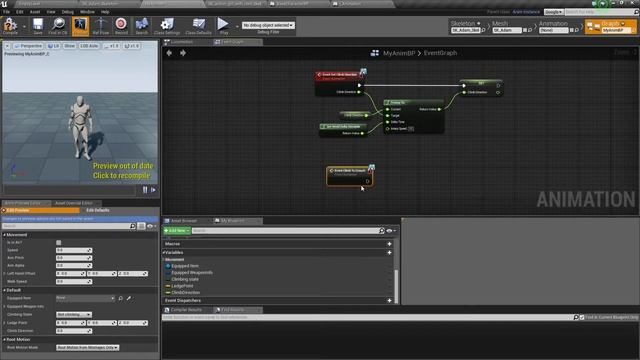Click the Find Results search magnifier icon
The height and width of the screenshot is (360, 640).
576,317
